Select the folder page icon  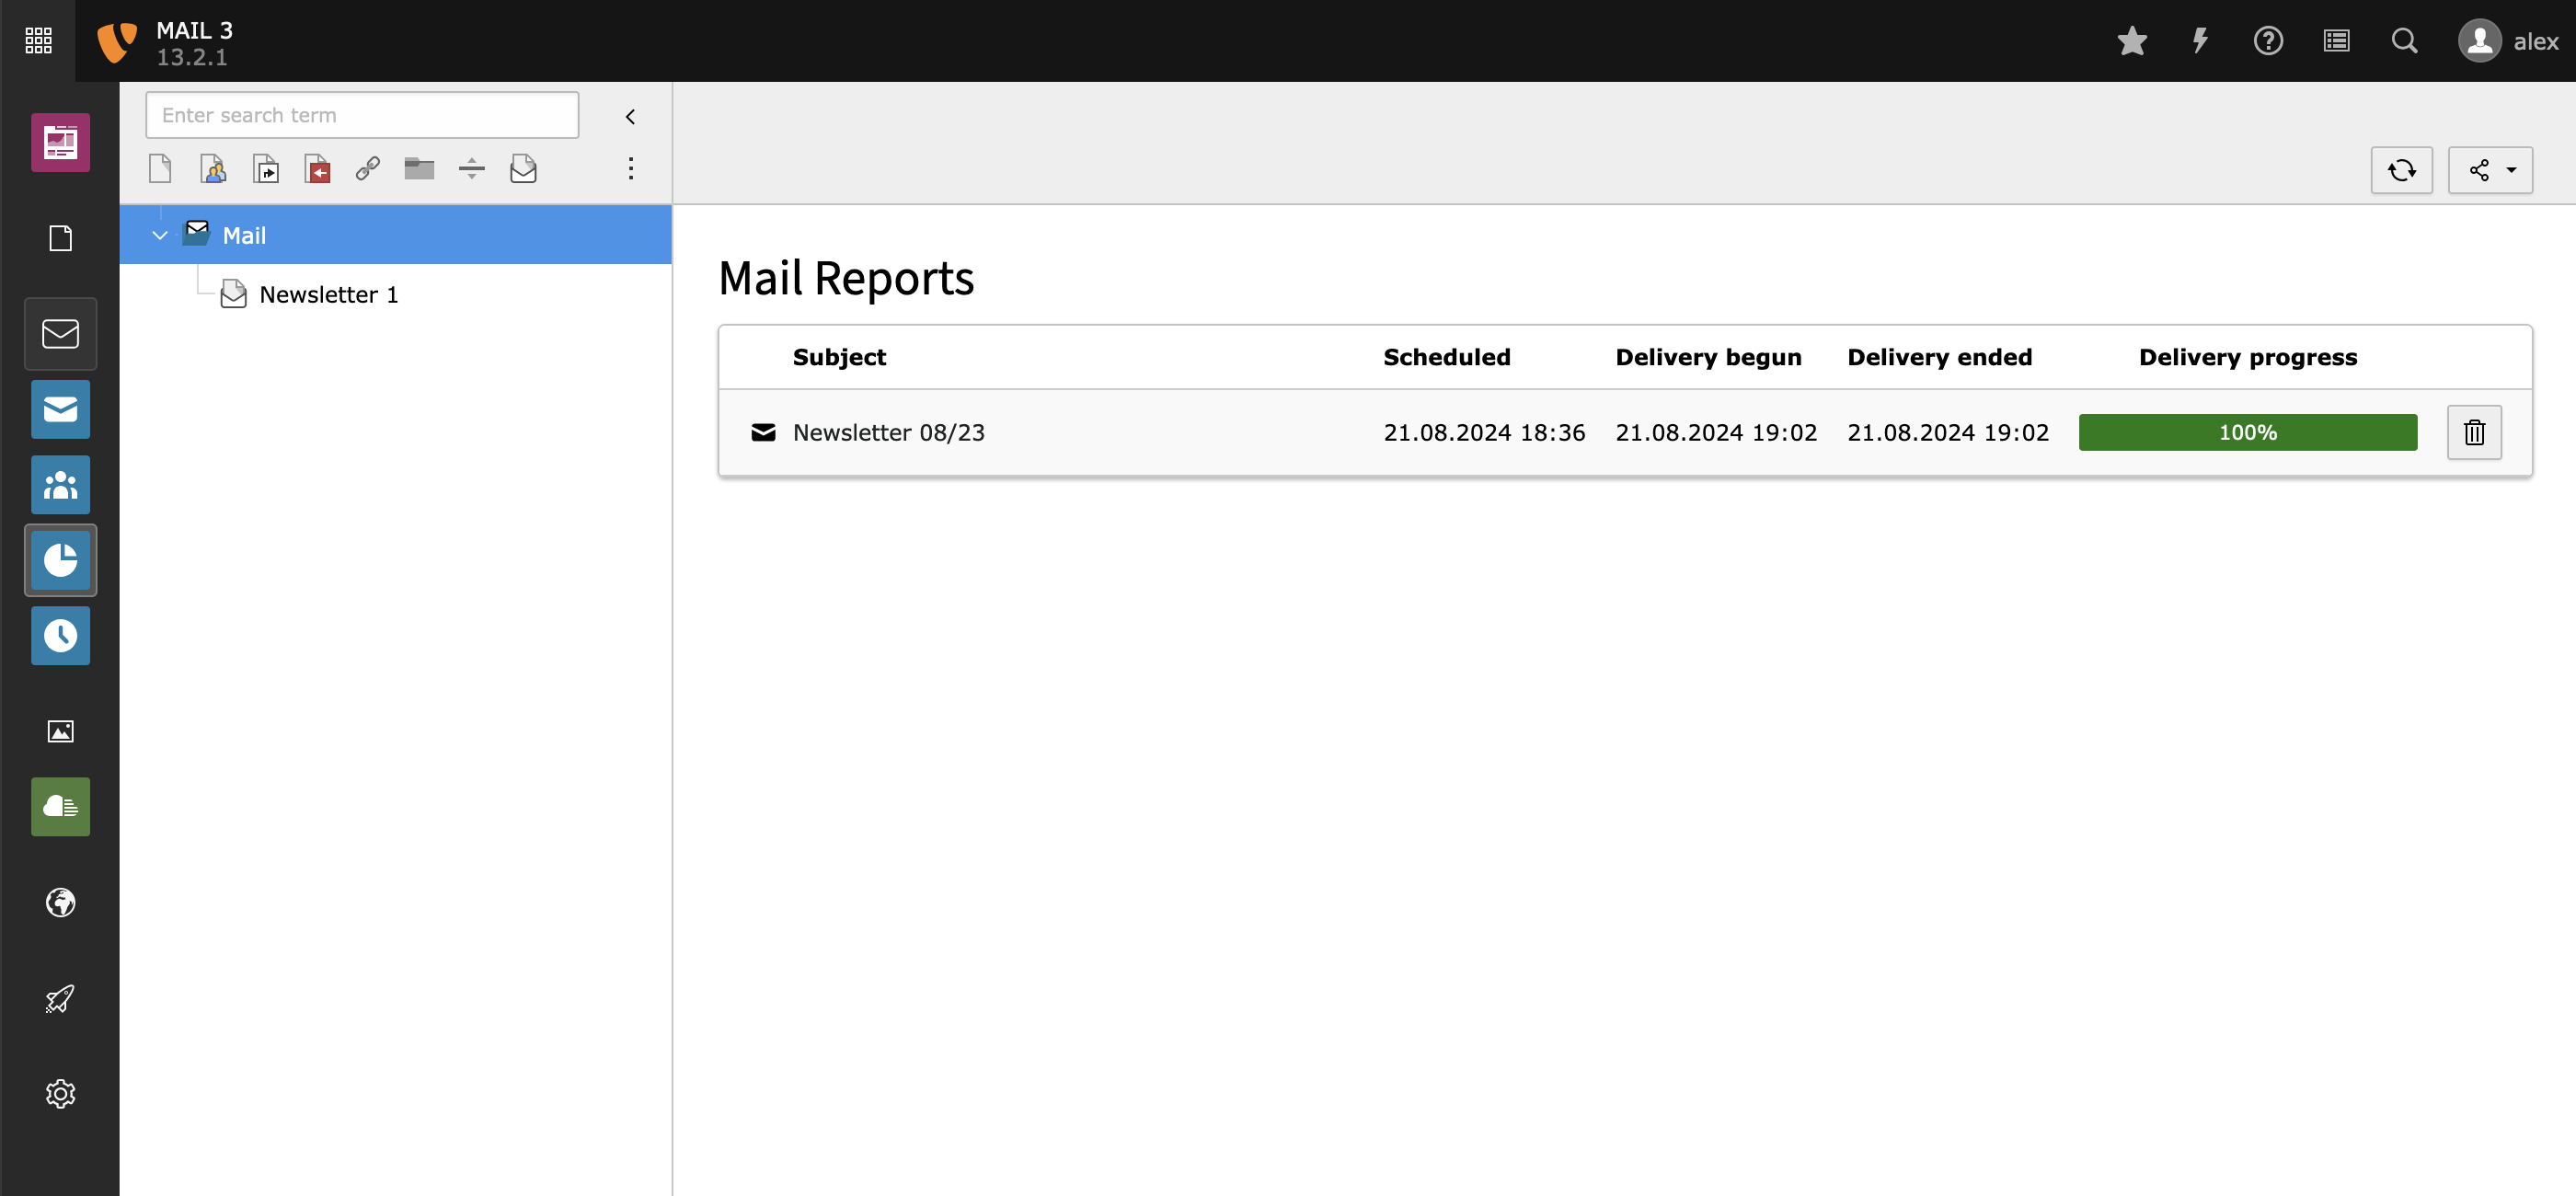(419, 169)
